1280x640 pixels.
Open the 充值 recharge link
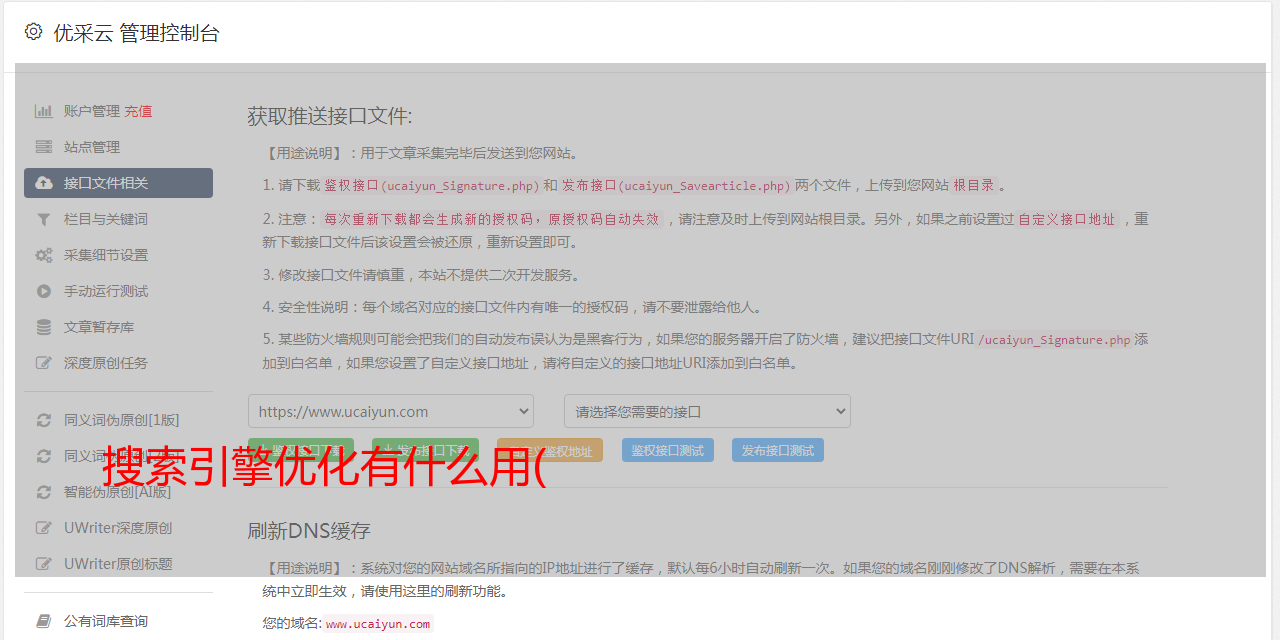138,111
